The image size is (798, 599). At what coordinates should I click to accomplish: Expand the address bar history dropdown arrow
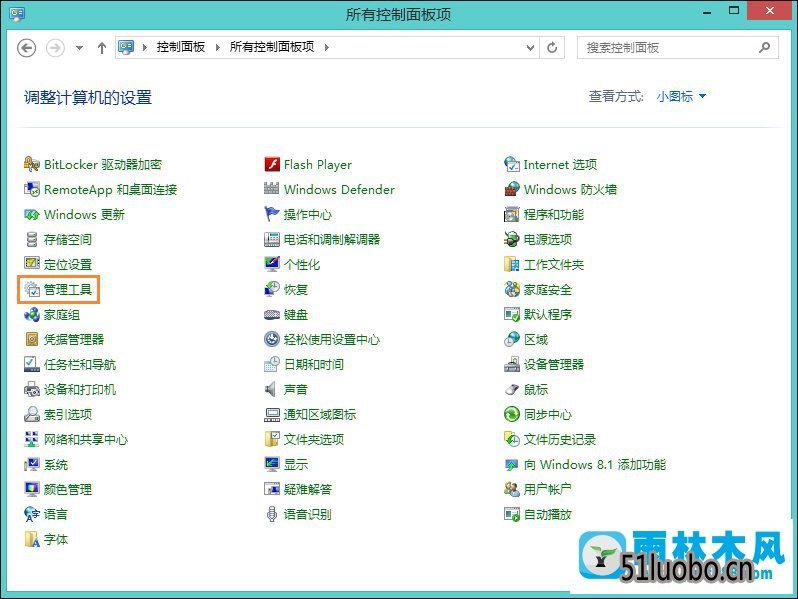click(530, 47)
